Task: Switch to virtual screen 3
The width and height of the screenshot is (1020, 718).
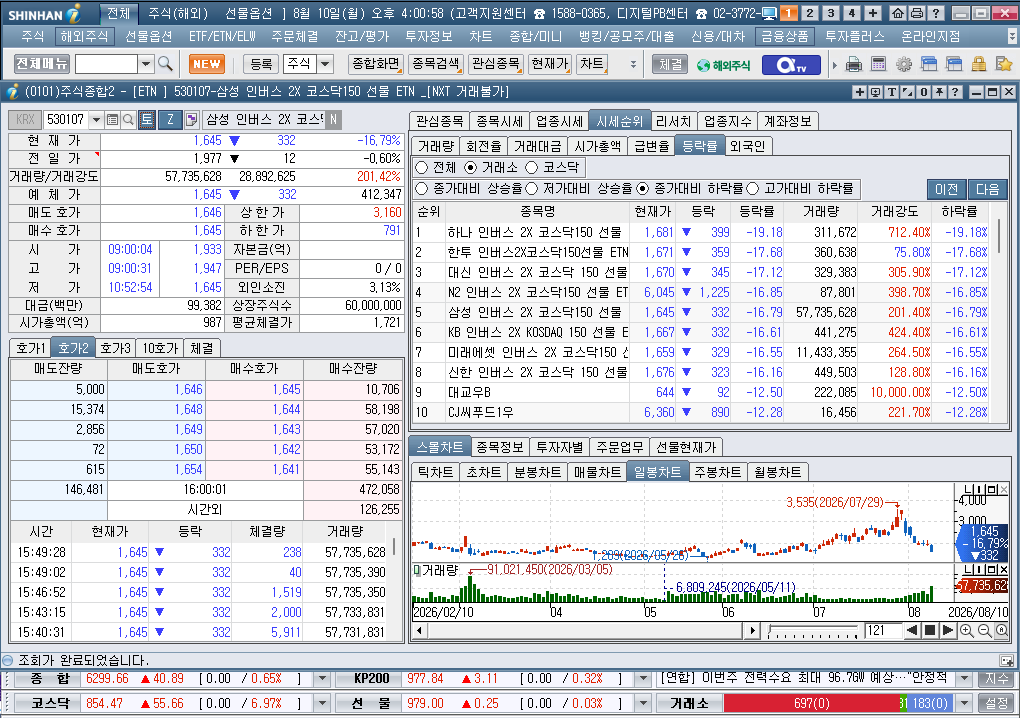Action: pyautogui.click(x=831, y=13)
